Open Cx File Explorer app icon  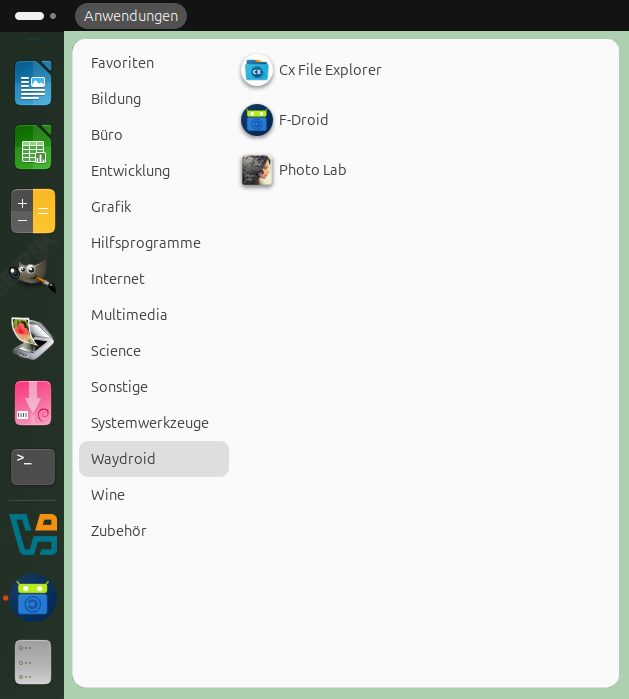coord(257,70)
